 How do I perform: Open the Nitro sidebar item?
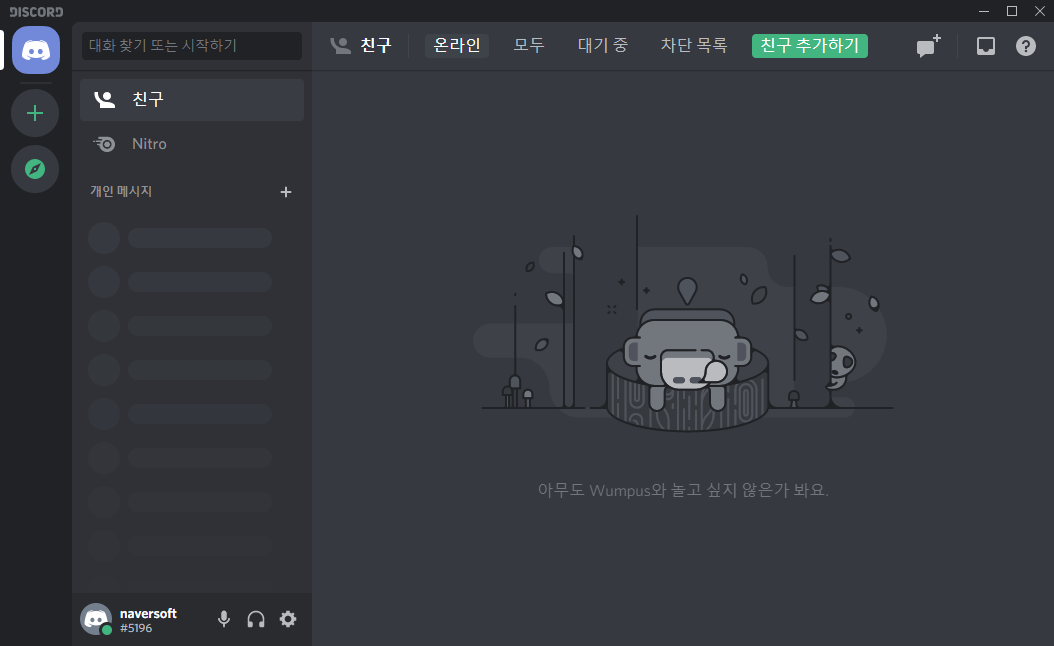point(192,144)
